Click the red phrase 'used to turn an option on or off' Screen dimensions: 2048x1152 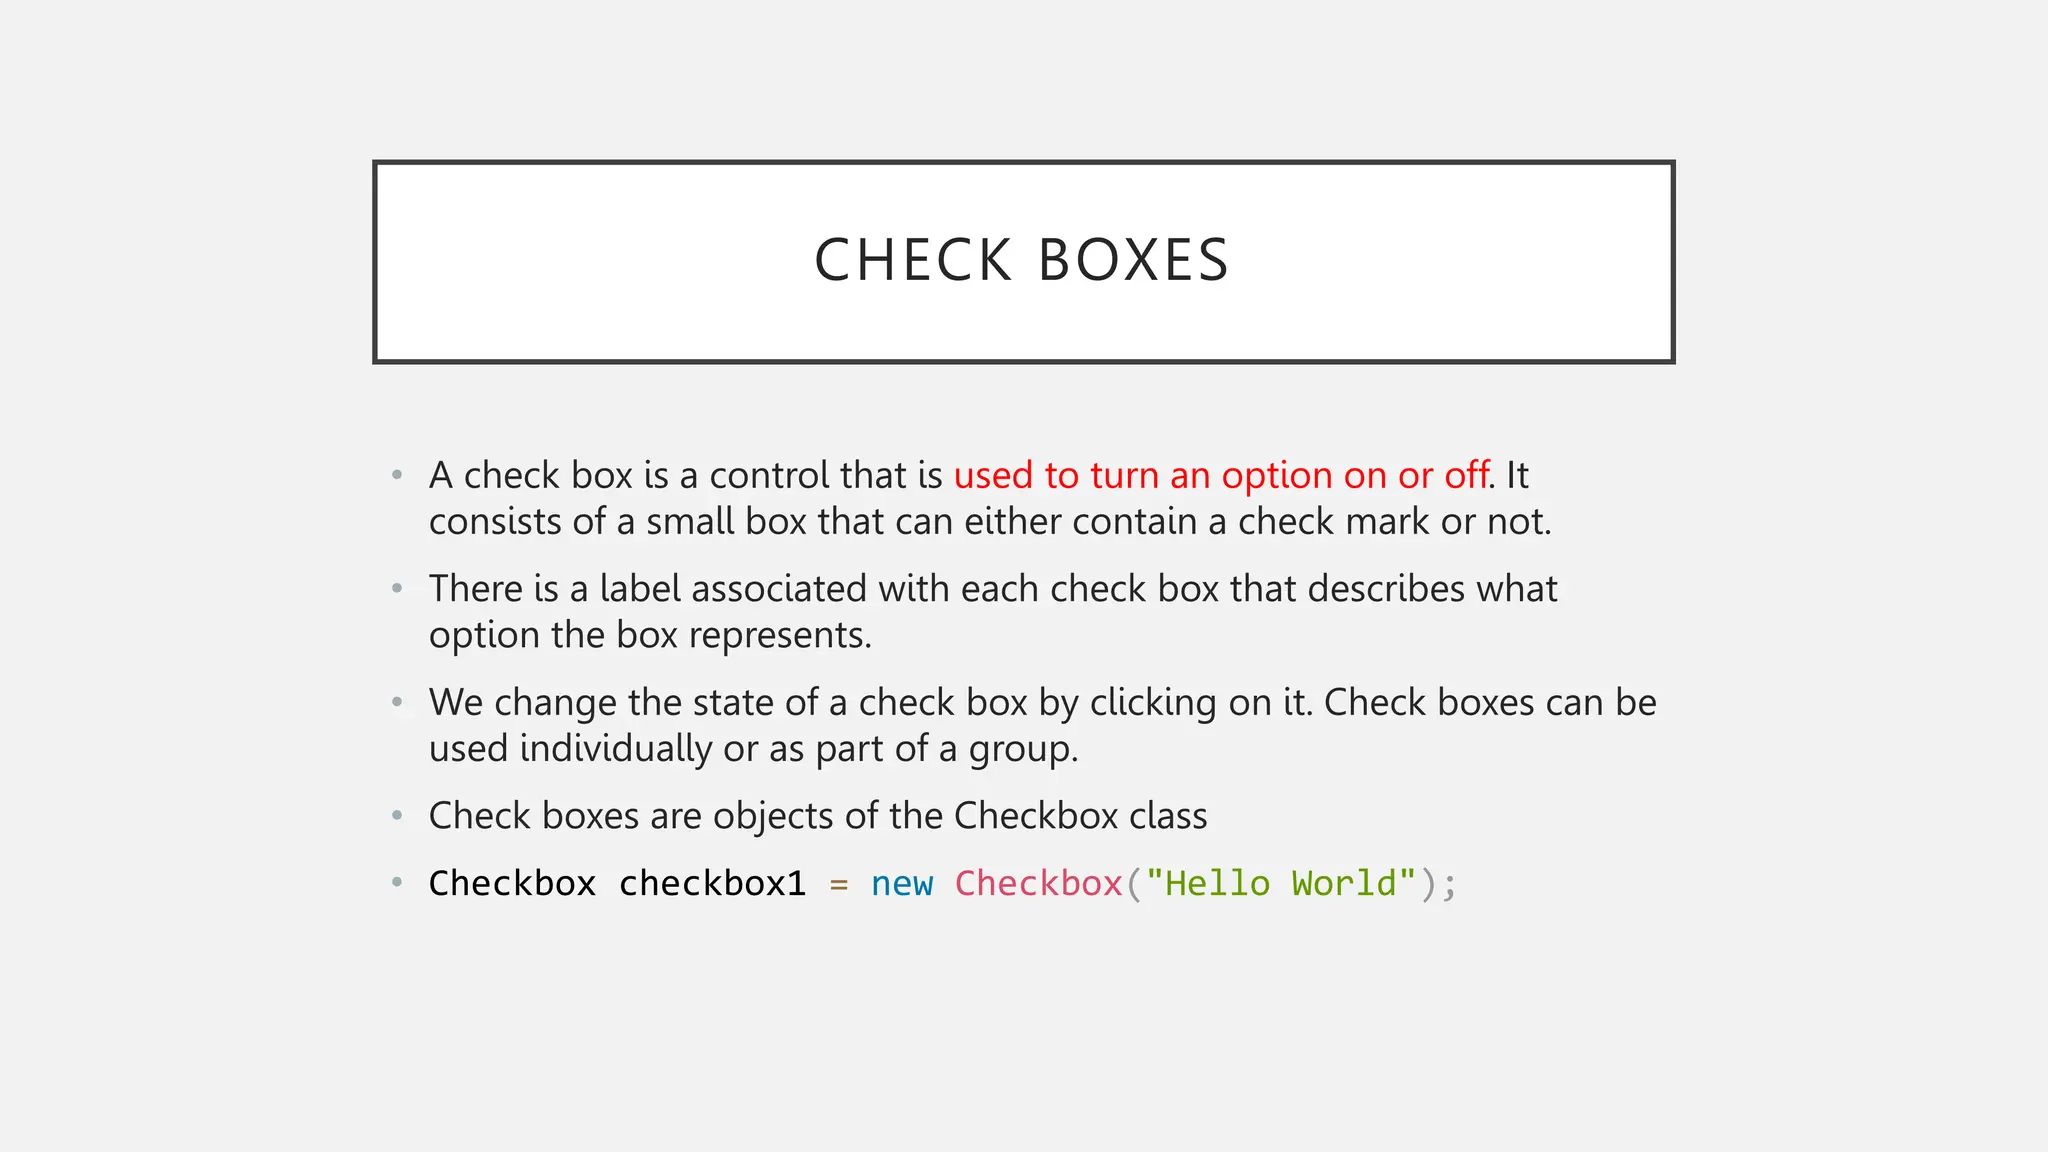(1221, 475)
